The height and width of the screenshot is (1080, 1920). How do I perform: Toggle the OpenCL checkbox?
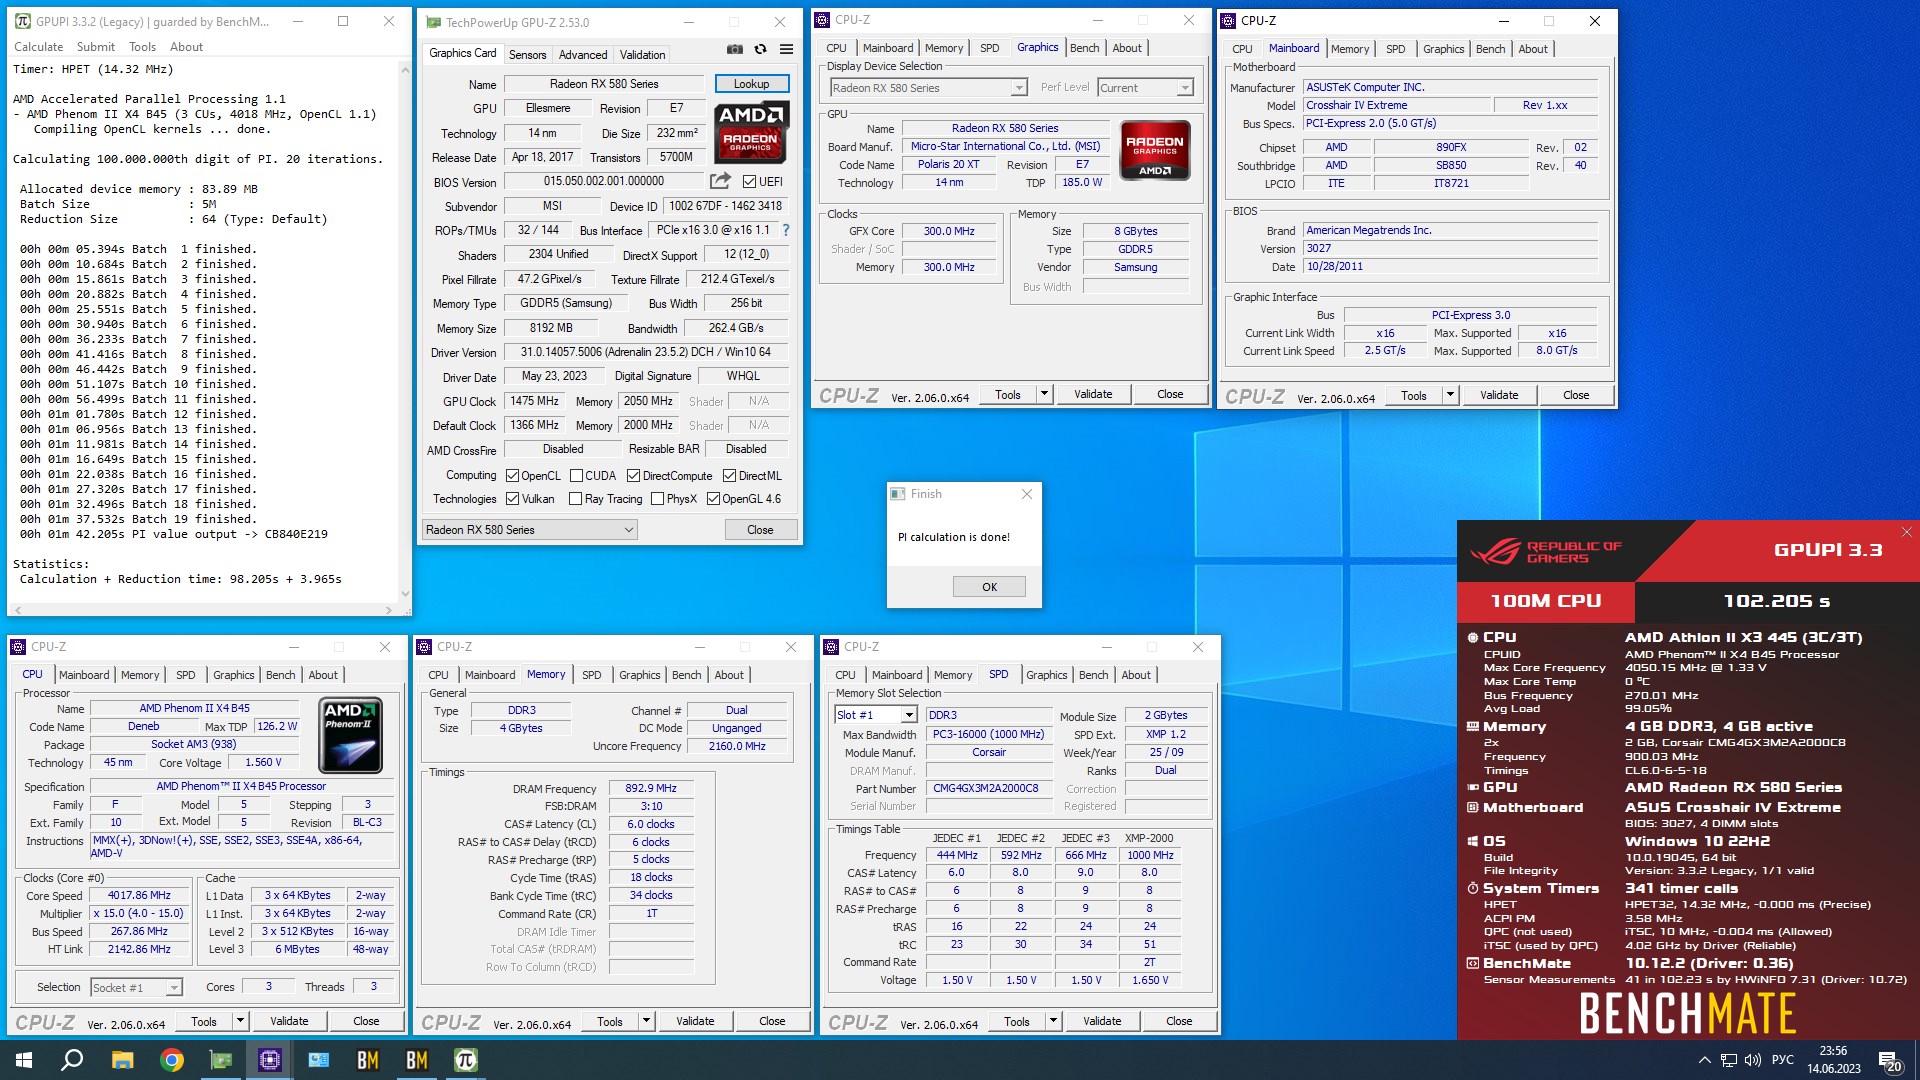click(x=513, y=476)
